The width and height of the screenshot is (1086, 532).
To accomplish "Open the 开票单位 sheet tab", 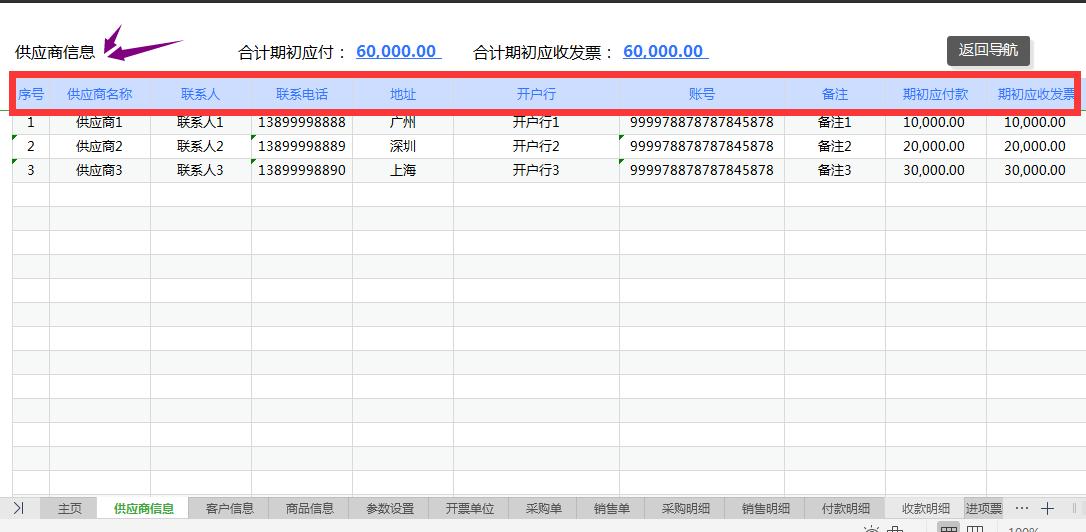I will pyautogui.click(x=470, y=508).
